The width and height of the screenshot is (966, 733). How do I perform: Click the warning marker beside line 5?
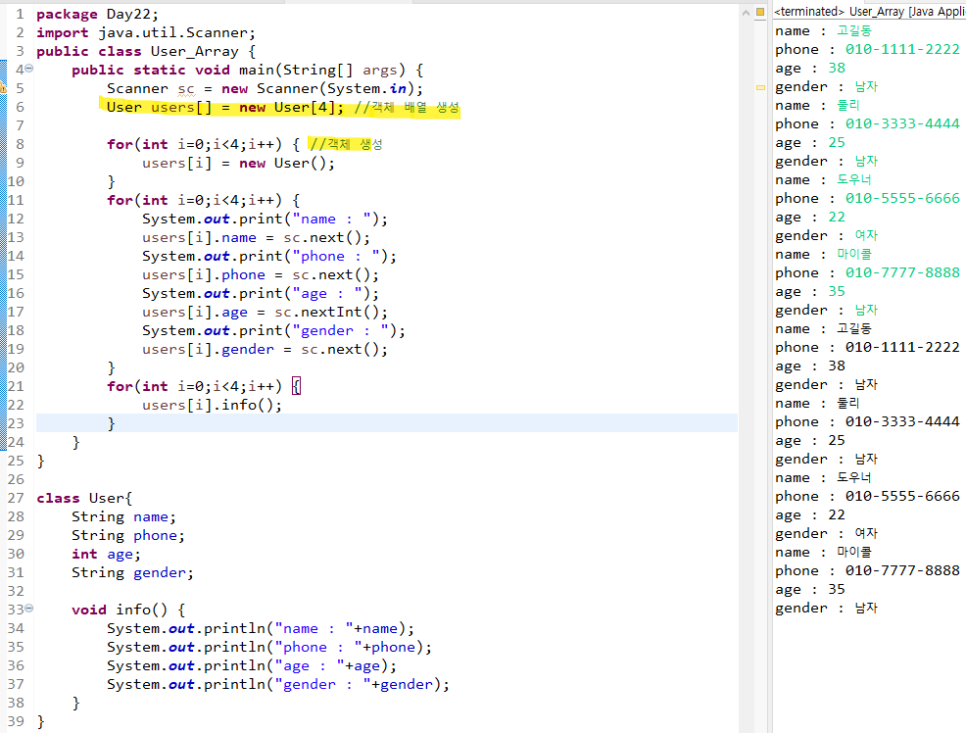pyautogui.click(x=2, y=88)
